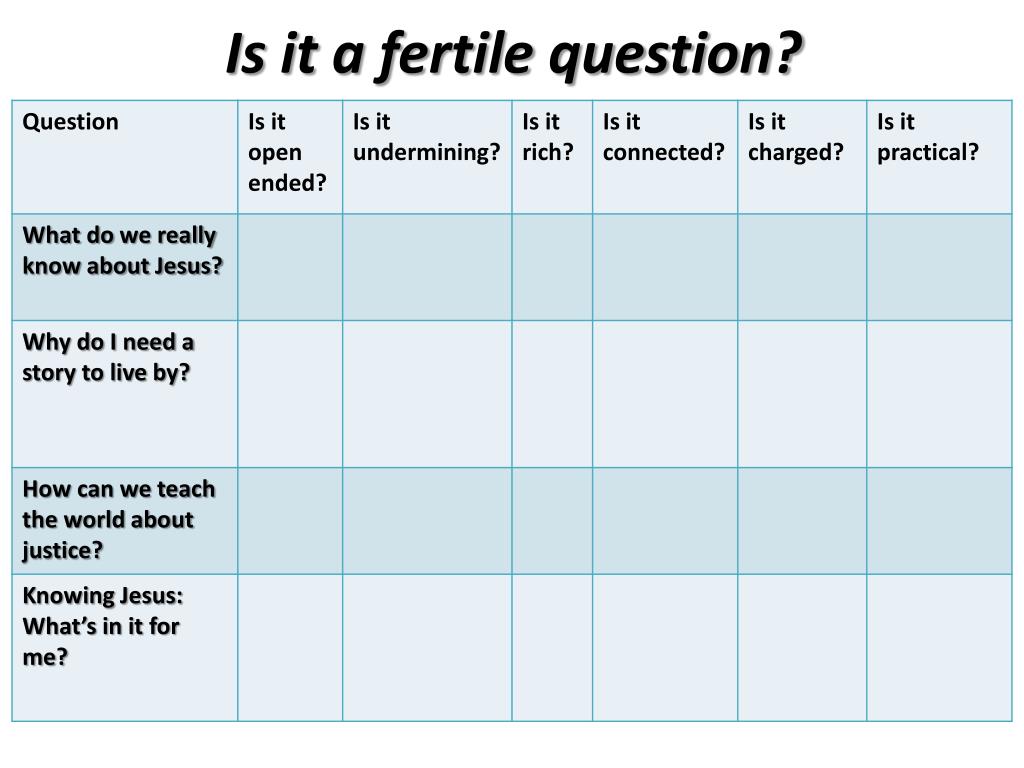Select practical cell in the justice question row
Screen dimensions: 1024x768
click(939, 521)
